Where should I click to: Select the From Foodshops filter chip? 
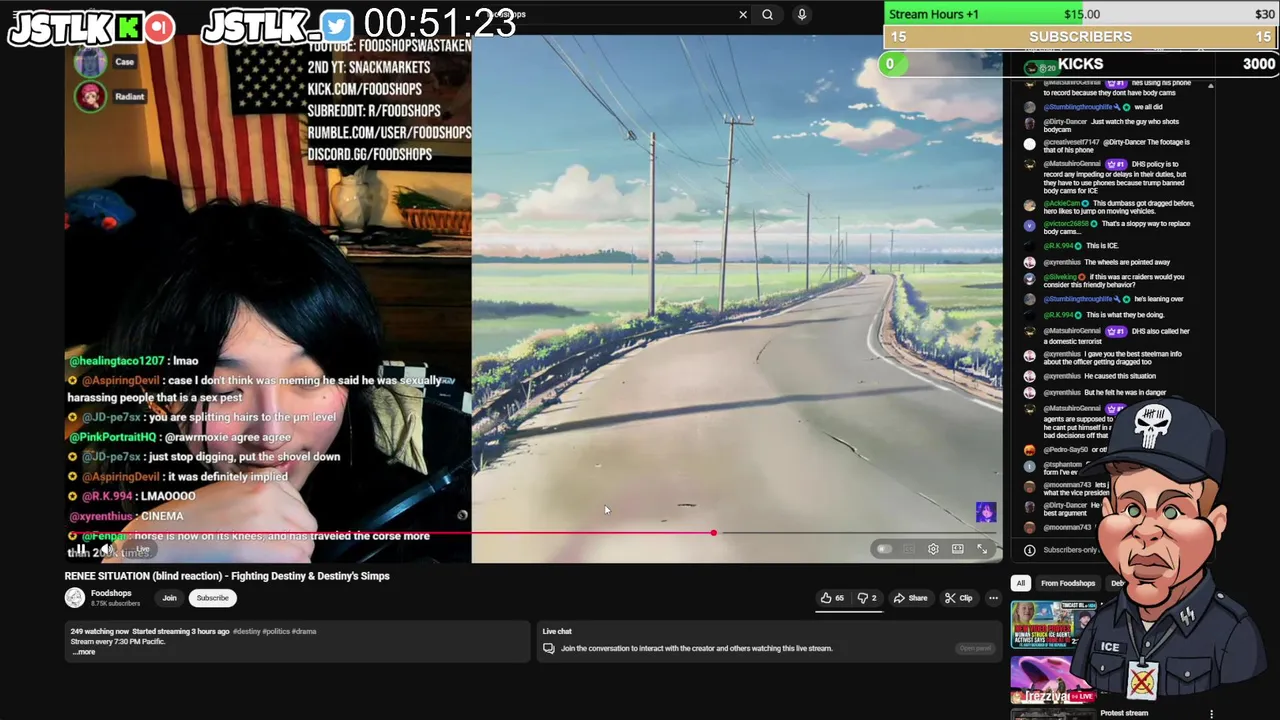[1067, 583]
